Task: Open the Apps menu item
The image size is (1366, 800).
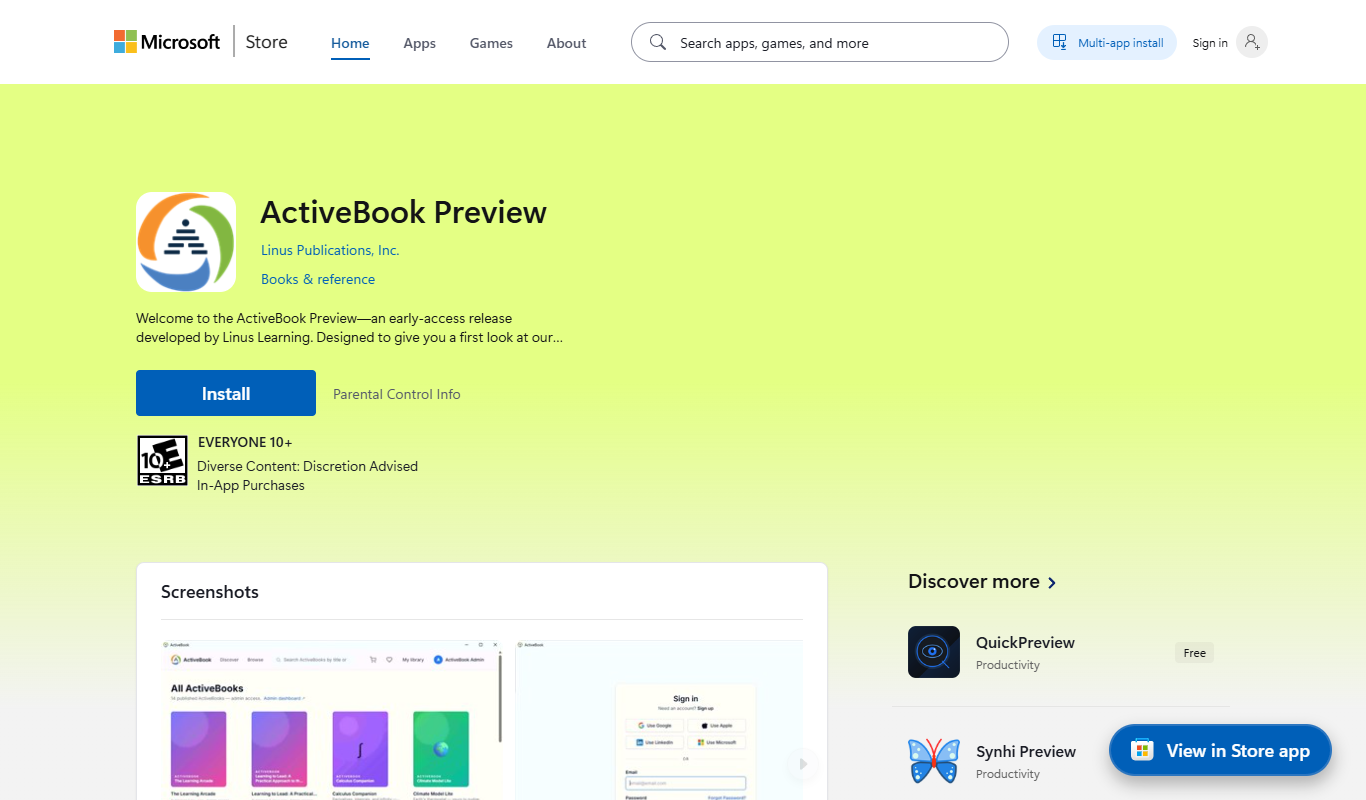Action: (x=420, y=43)
